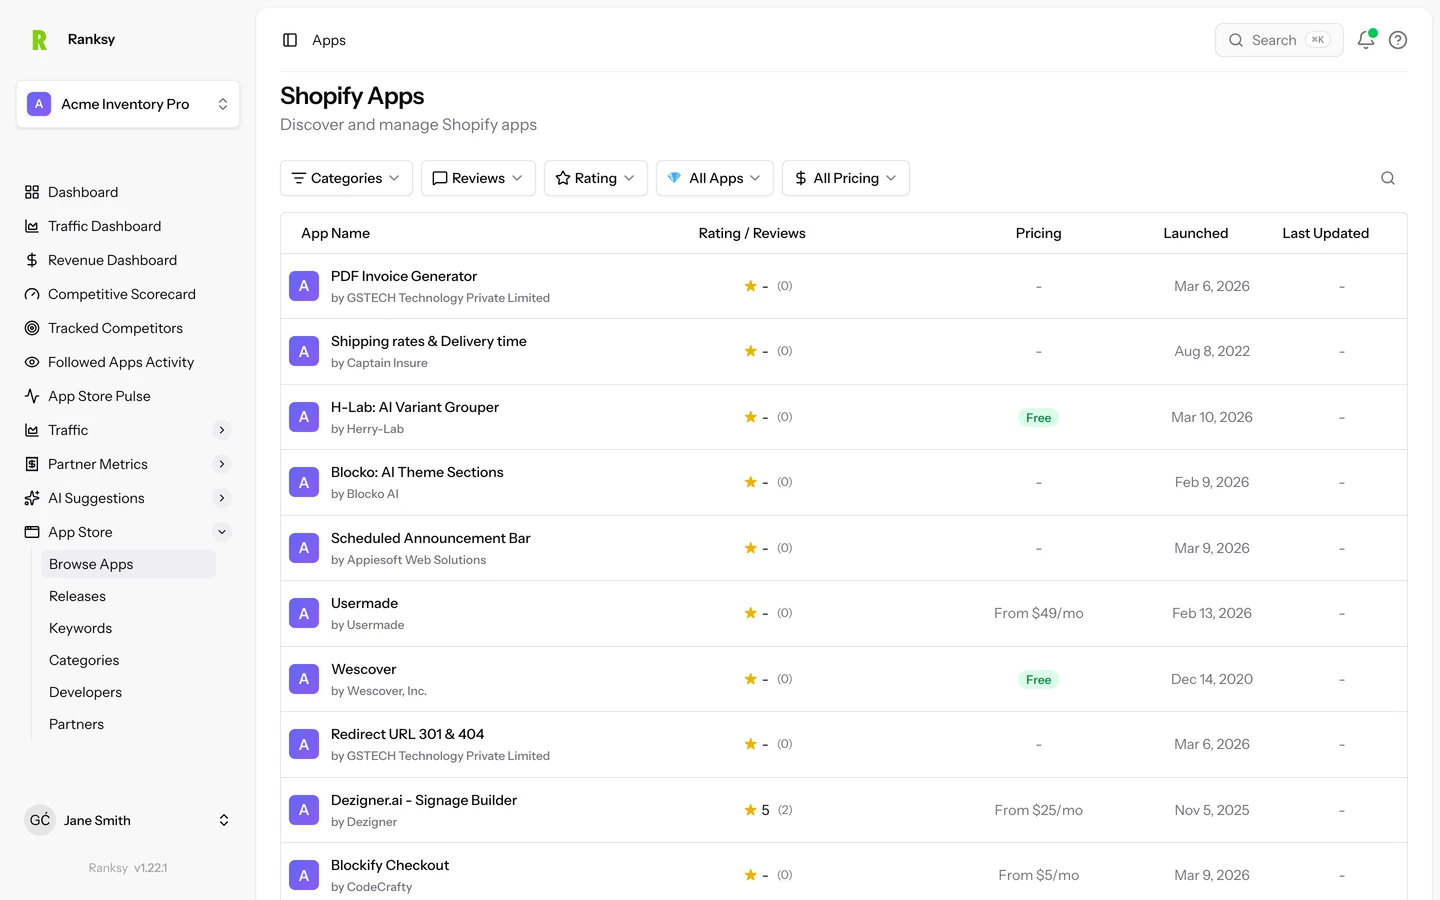Click the Acme Inventory Pro avatar icon
Image resolution: width=1440 pixels, height=900 pixels.
[39, 104]
